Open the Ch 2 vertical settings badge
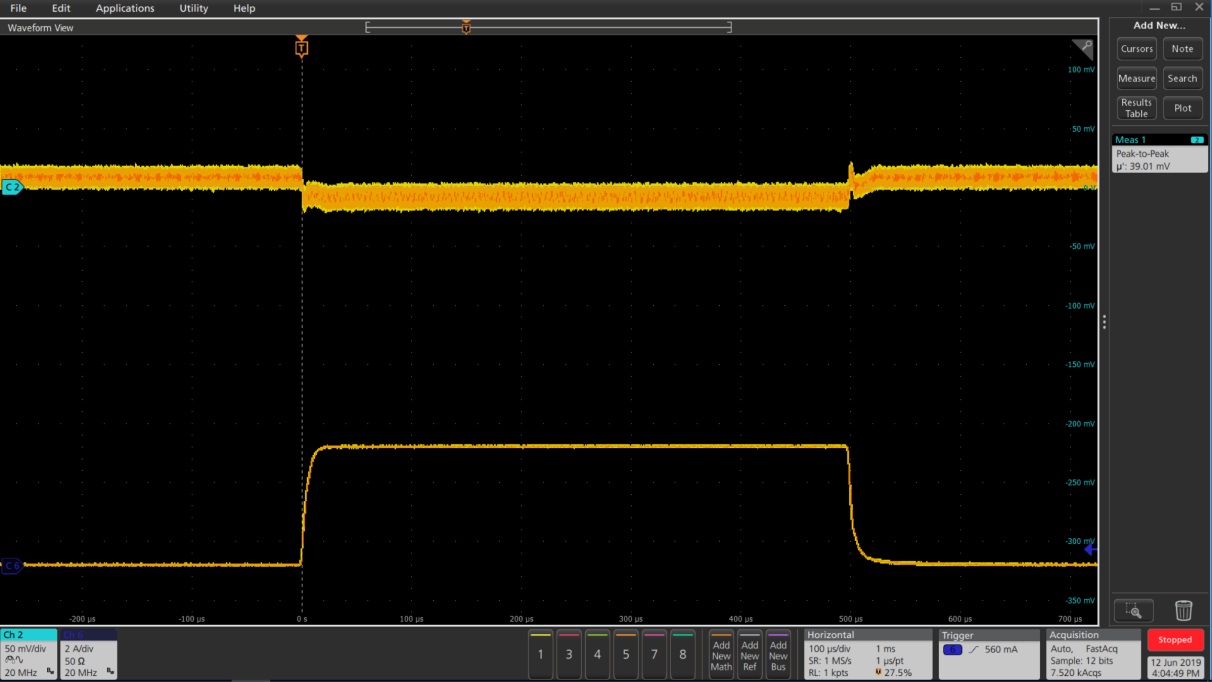Image resolution: width=1212 pixels, height=682 pixels. pos(29,654)
